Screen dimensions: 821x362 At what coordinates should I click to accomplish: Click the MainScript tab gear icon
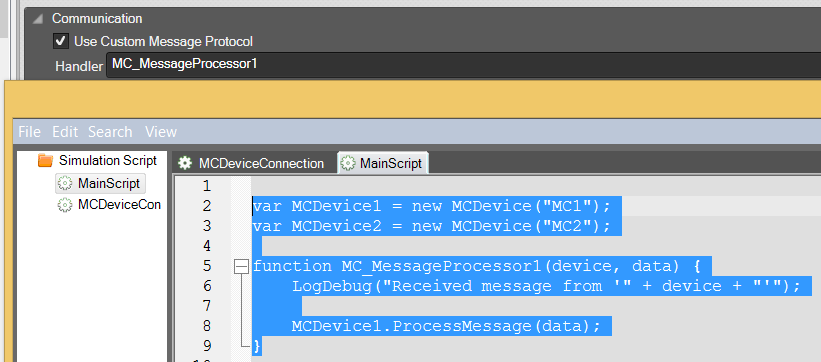[x=347, y=163]
